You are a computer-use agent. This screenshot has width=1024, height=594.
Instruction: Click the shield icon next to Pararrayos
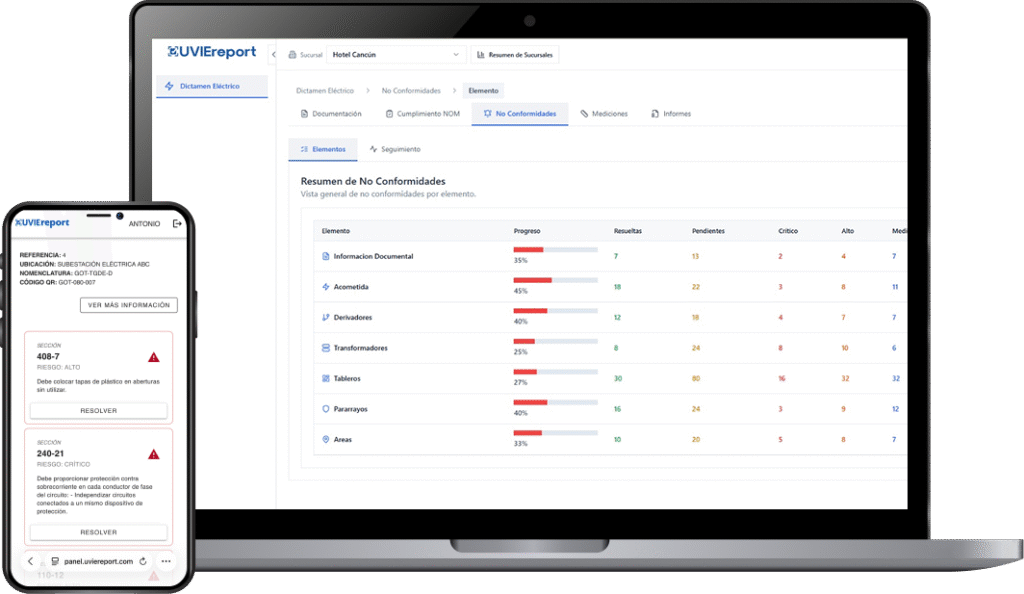click(325, 409)
